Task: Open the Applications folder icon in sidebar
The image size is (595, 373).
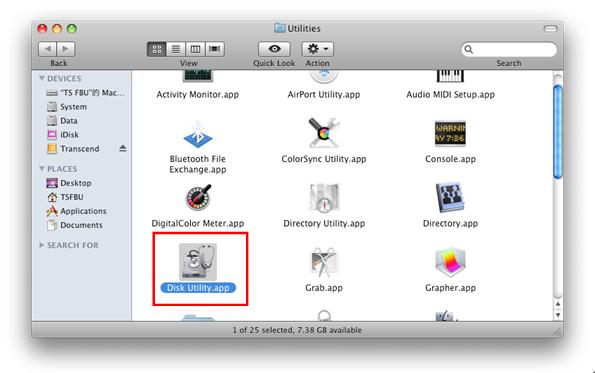Action: click(52, 211)
